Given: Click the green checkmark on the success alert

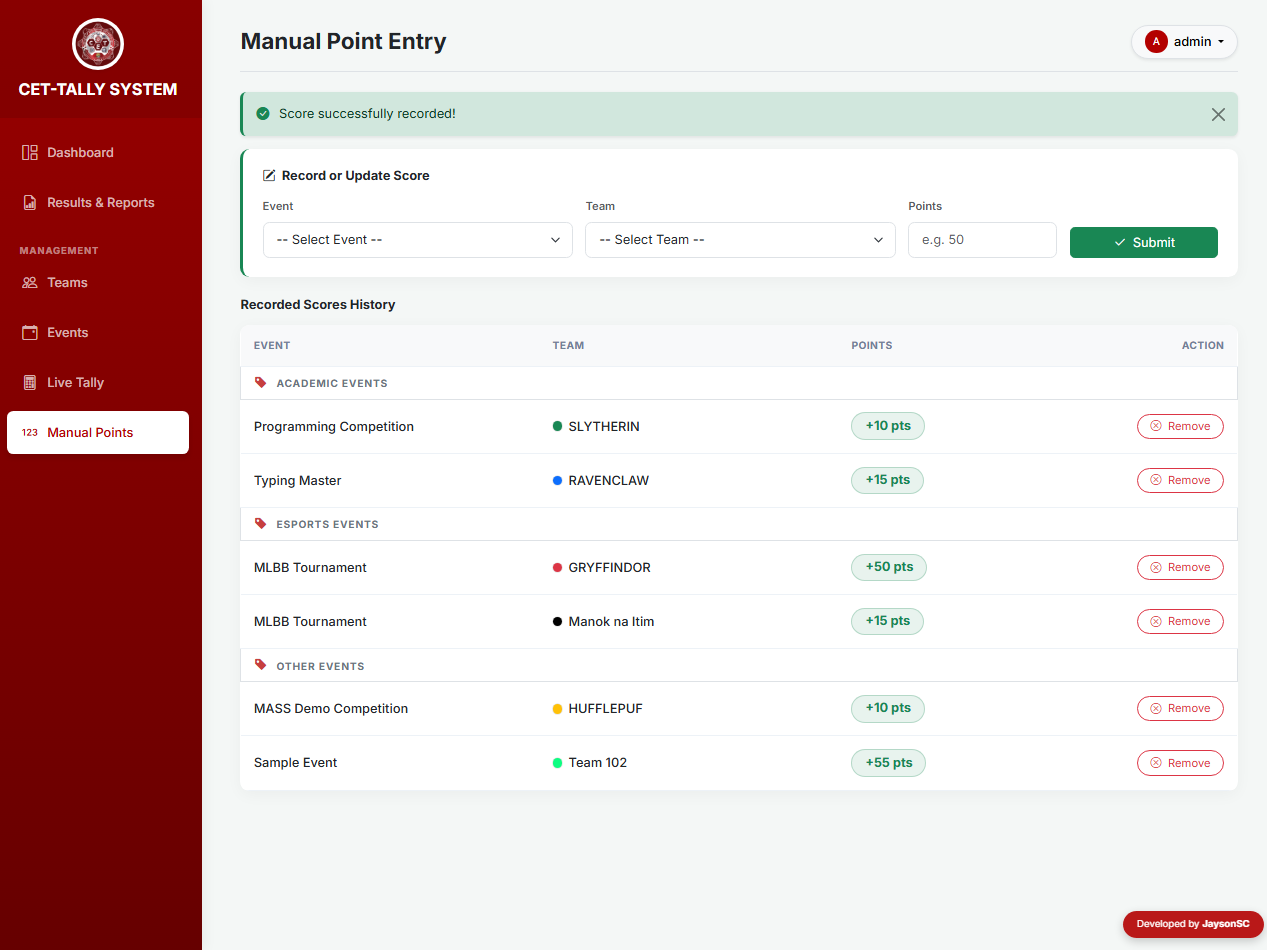Looking at the screenshot, I should [262, 113].
